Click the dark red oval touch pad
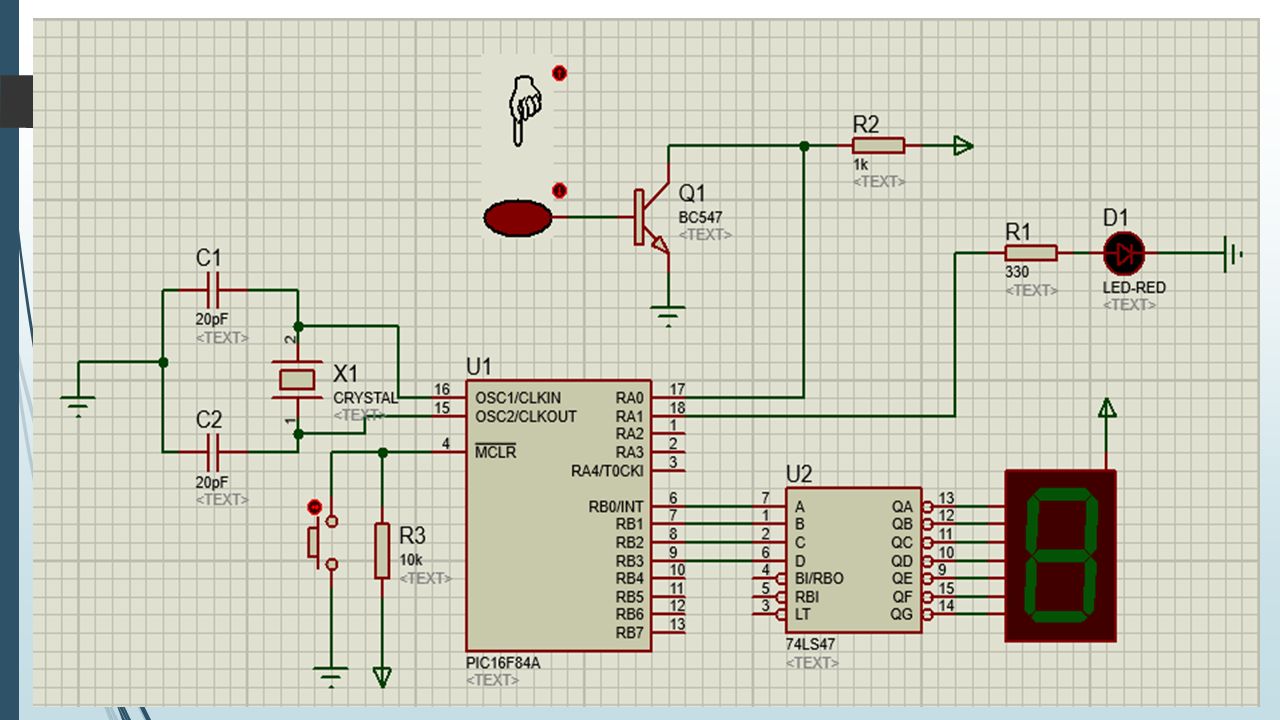 tap(518, 217)
